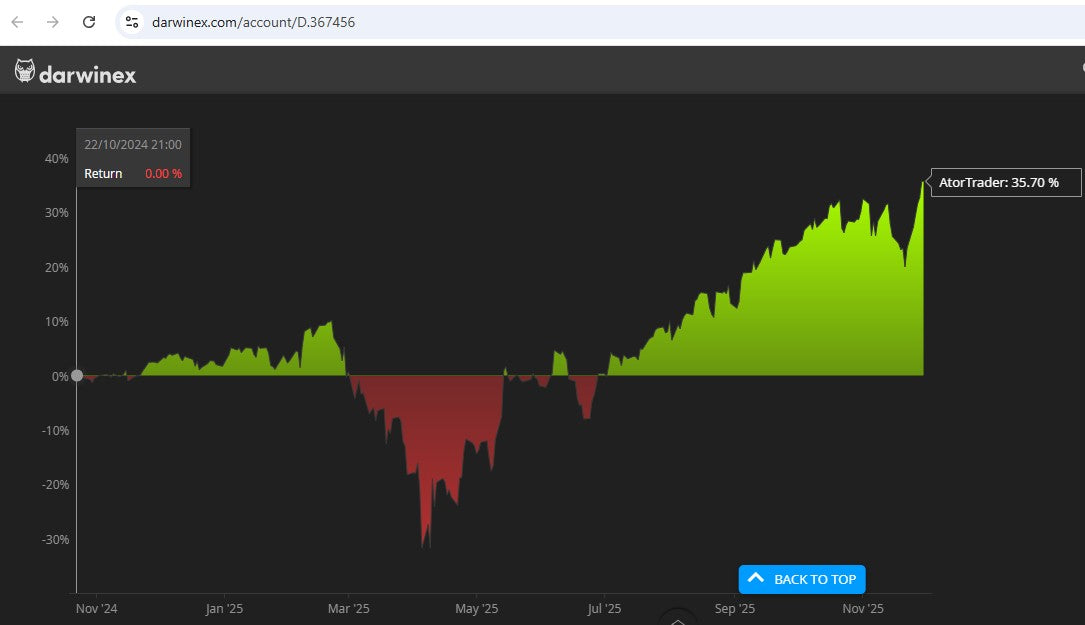This screenshot has width=1085, height=625.
Task: Click the darwinex wordmark in header
Action: [87, 74]
